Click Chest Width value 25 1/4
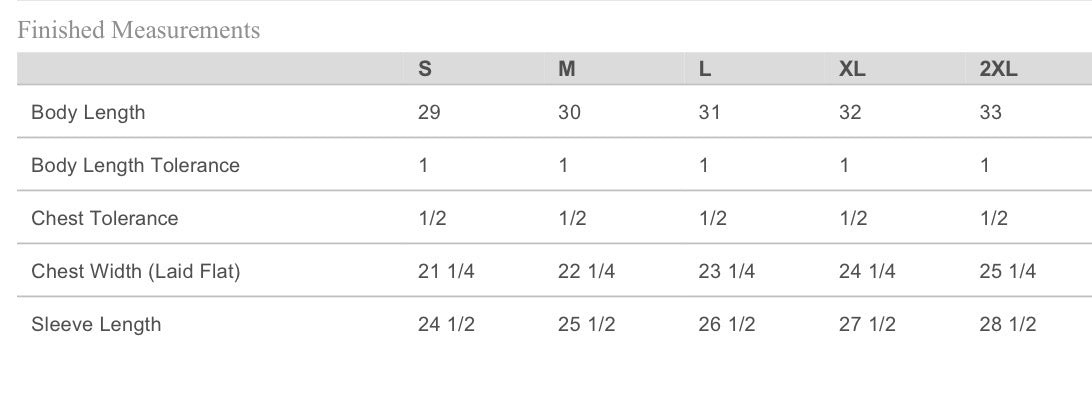1092x412 pixels. click(1007, 272)
